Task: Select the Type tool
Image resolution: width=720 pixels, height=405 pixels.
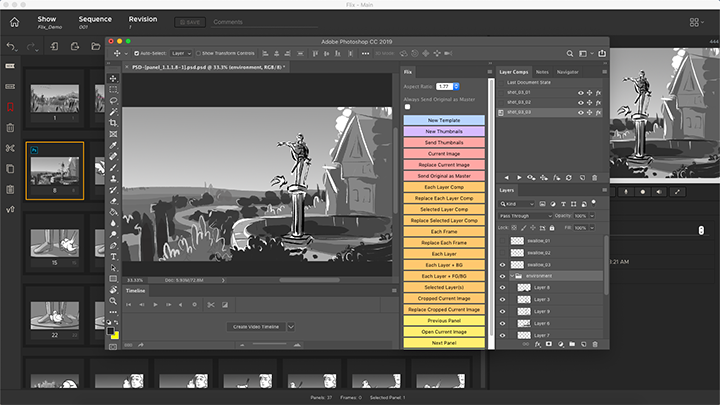Action: 113,254
